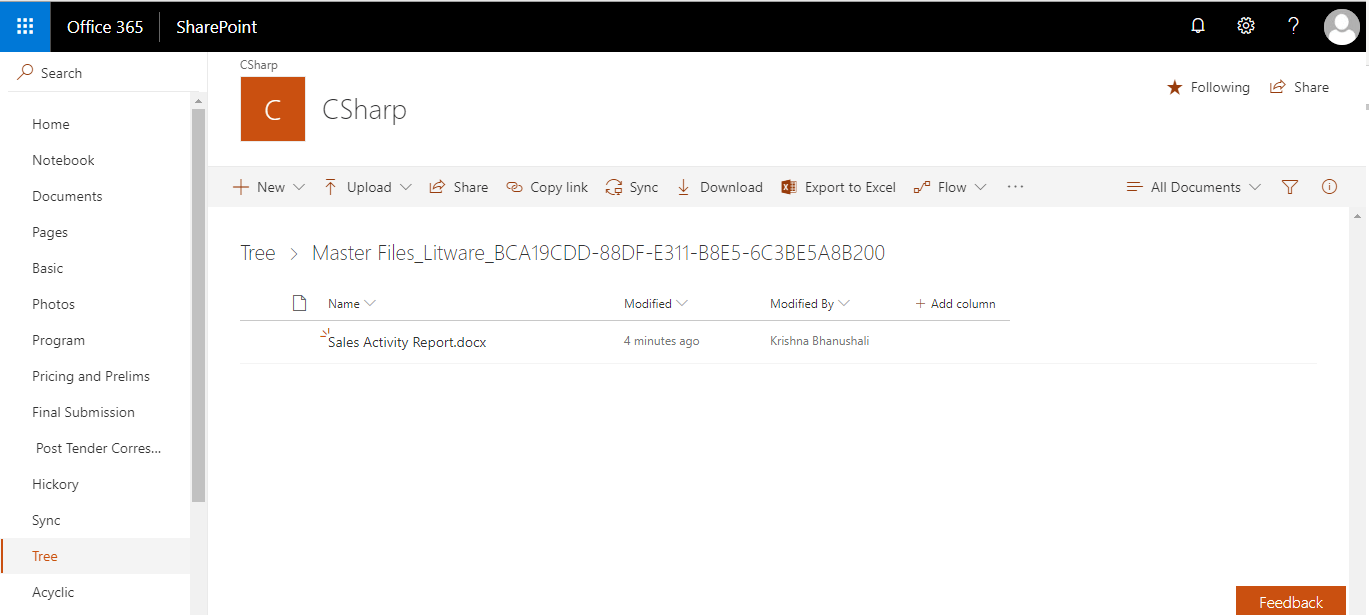Click the Feedback button
The width and height of the screenshot is (1369, 615).
[x=1291, y=601]
